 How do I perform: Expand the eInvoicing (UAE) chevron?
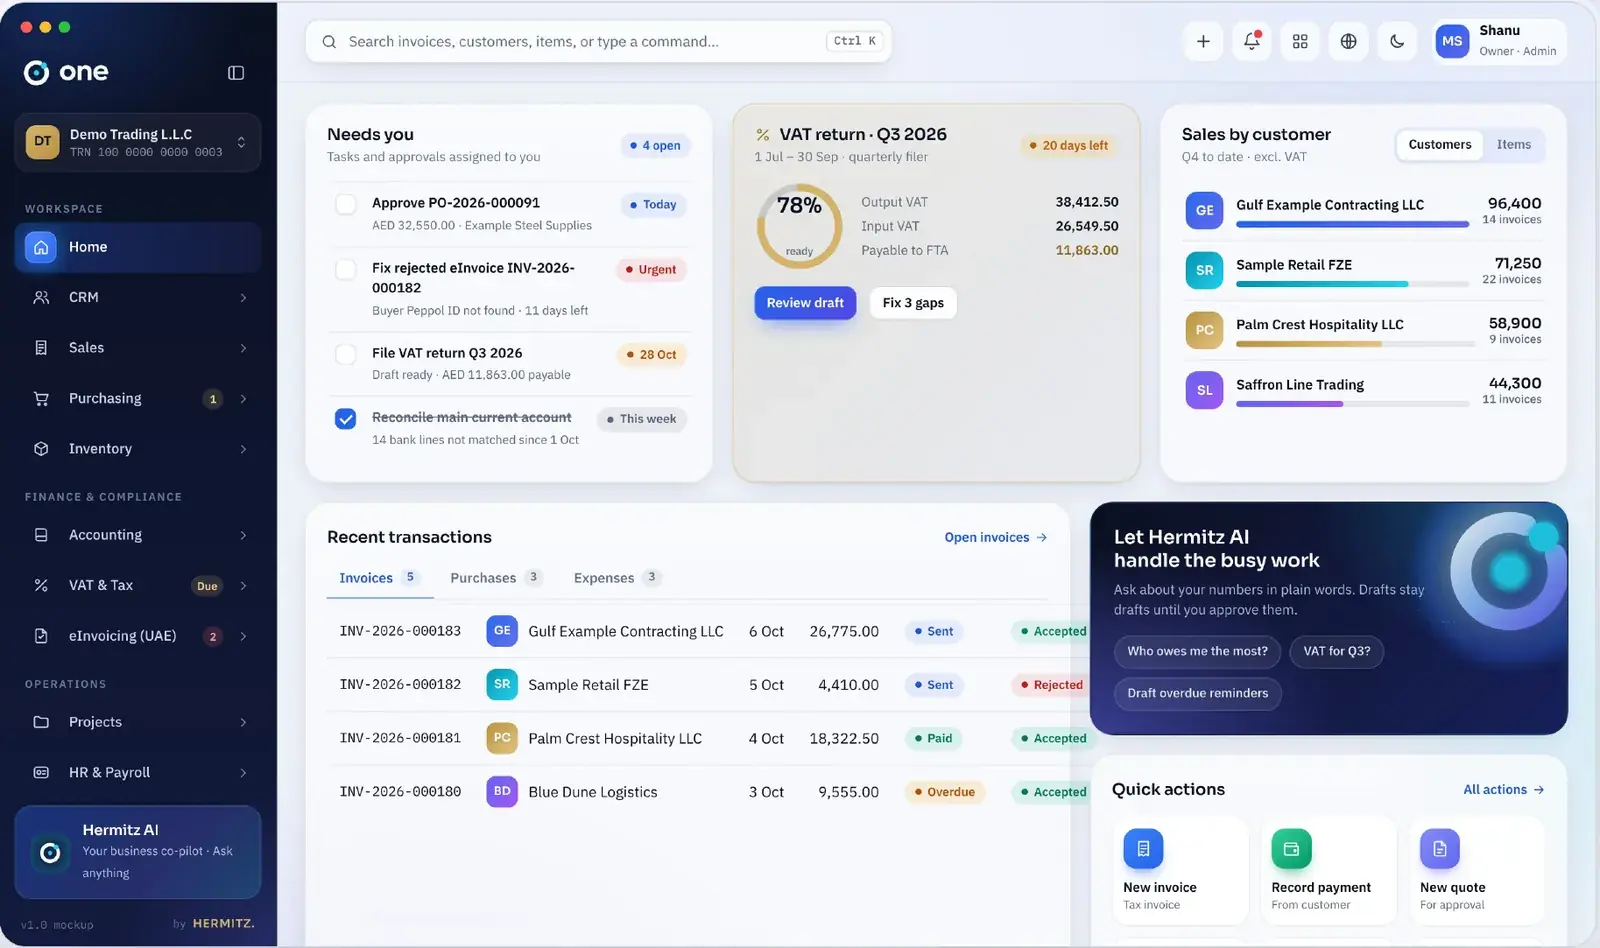[243, 636]
